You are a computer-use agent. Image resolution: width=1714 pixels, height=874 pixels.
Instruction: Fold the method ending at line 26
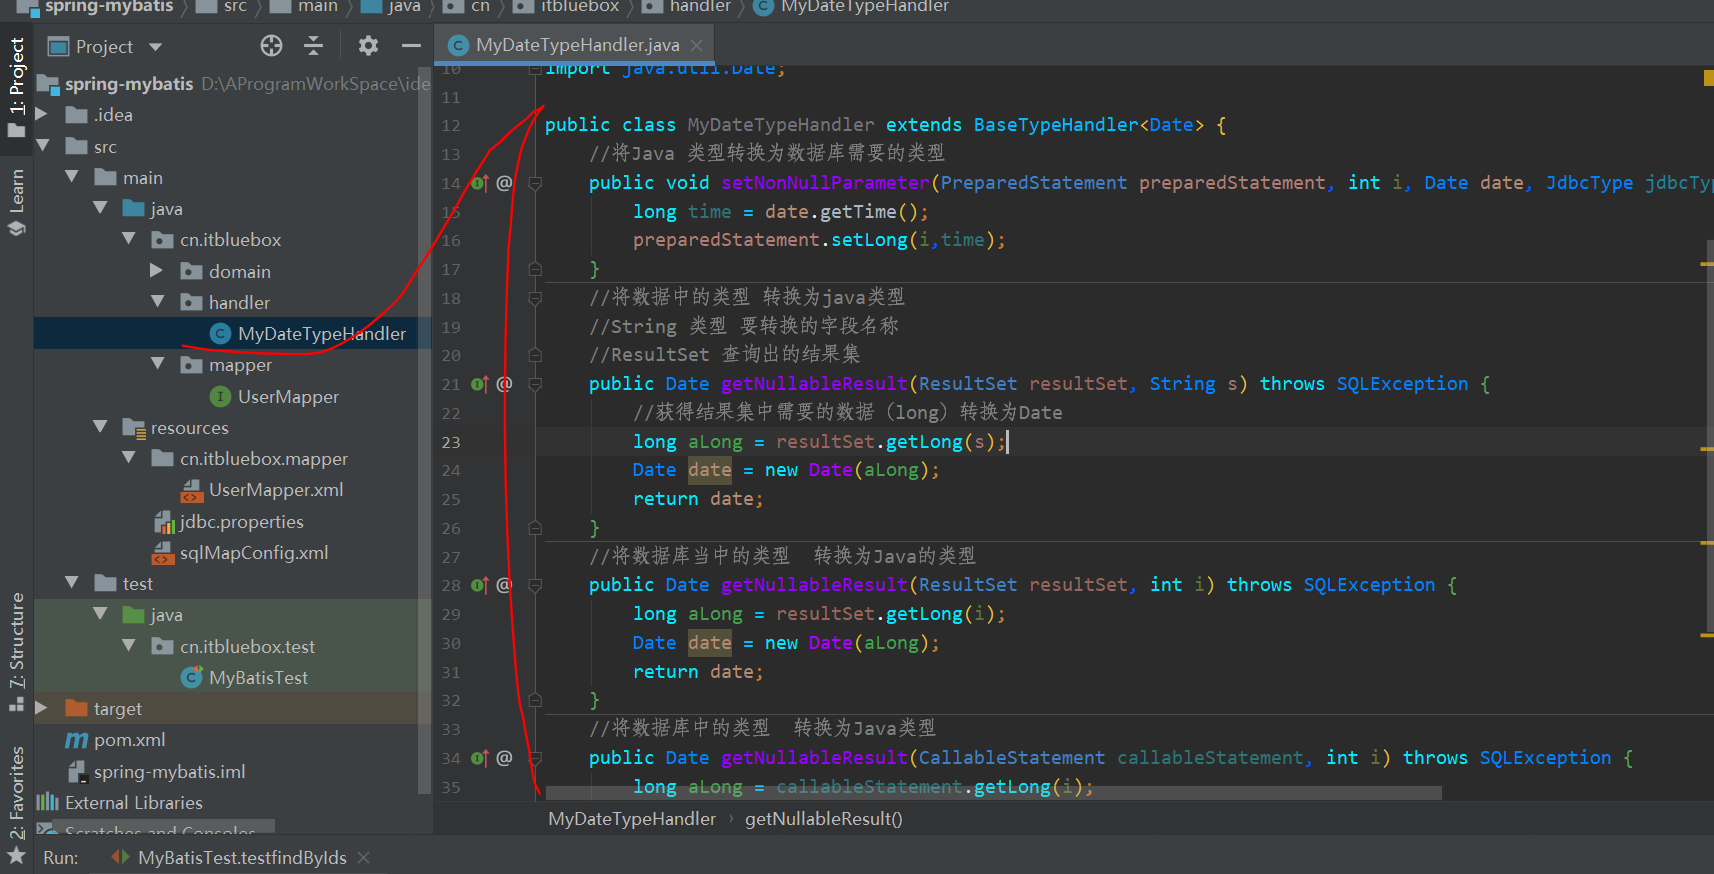535,528
